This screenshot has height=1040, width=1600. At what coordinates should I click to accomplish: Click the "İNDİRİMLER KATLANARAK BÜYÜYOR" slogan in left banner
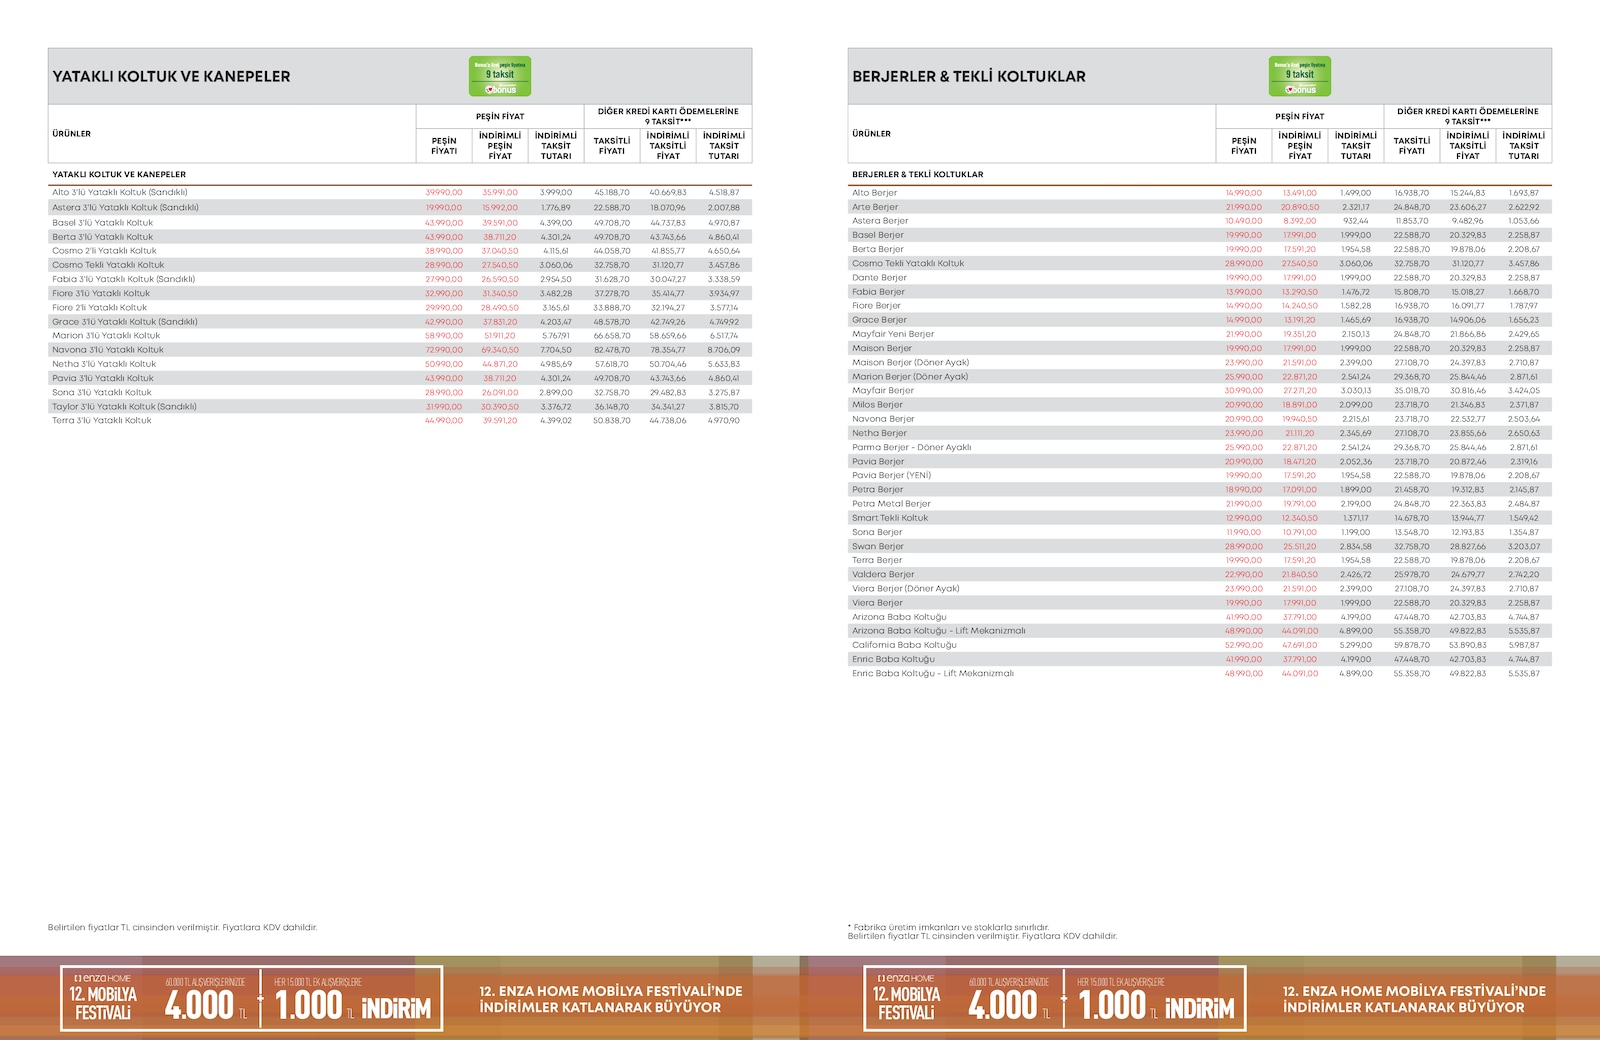[x=600, y=1007]
